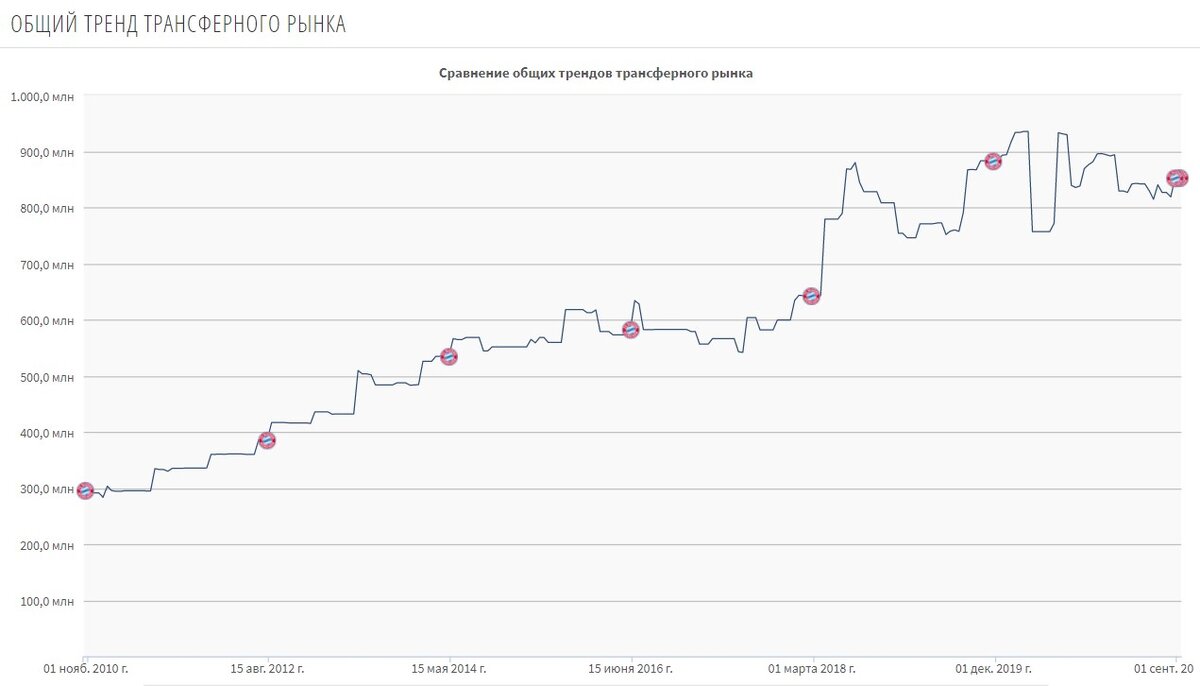Click chart title 'Сравнение общих трендов трансферного рынка'
The width and height of the screenshot is (1200, 686).
coord(596,73)
